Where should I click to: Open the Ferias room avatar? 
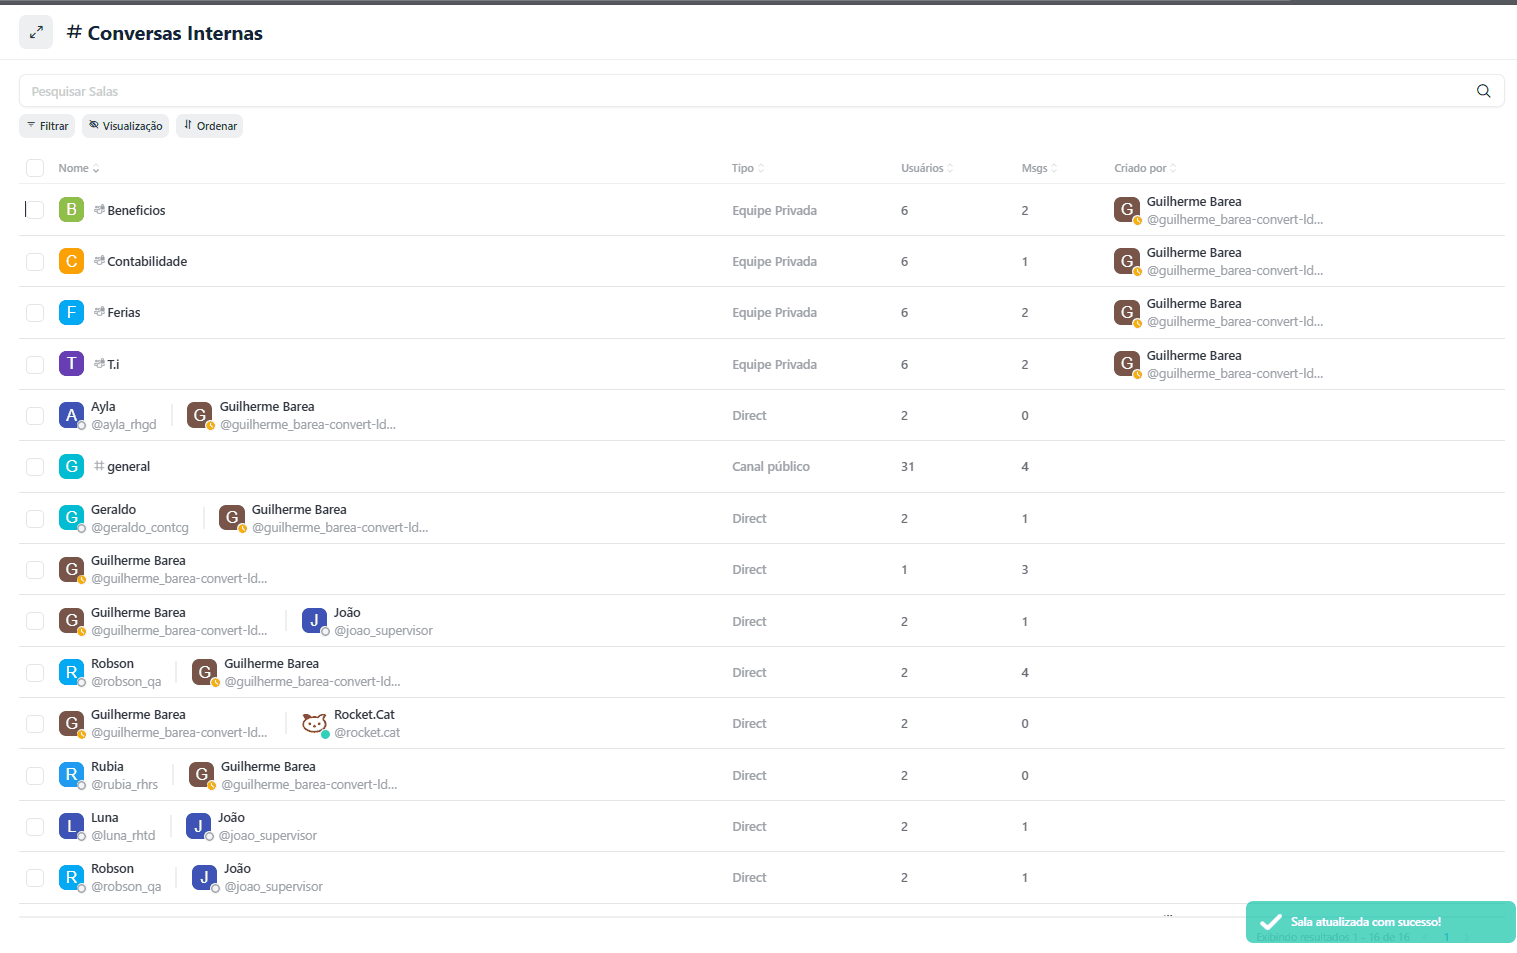(71, 312)
